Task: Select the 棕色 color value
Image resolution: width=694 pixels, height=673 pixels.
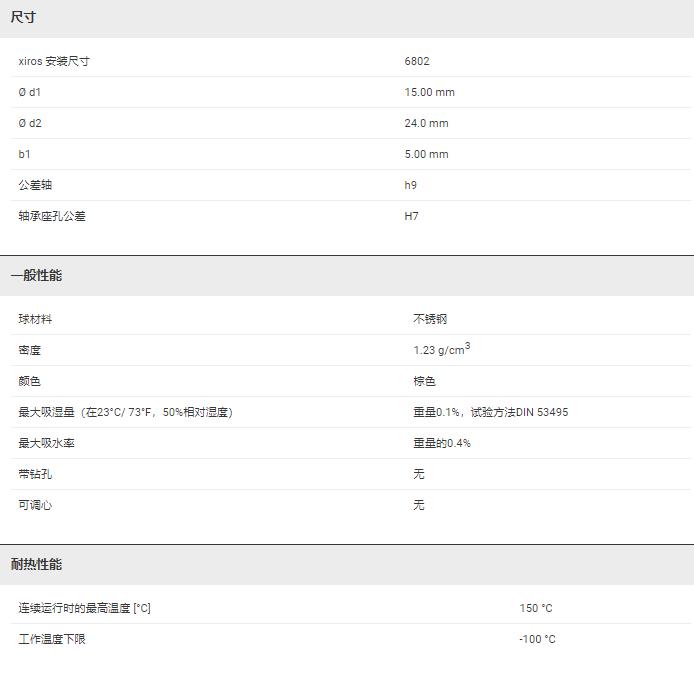Action: 424,381
